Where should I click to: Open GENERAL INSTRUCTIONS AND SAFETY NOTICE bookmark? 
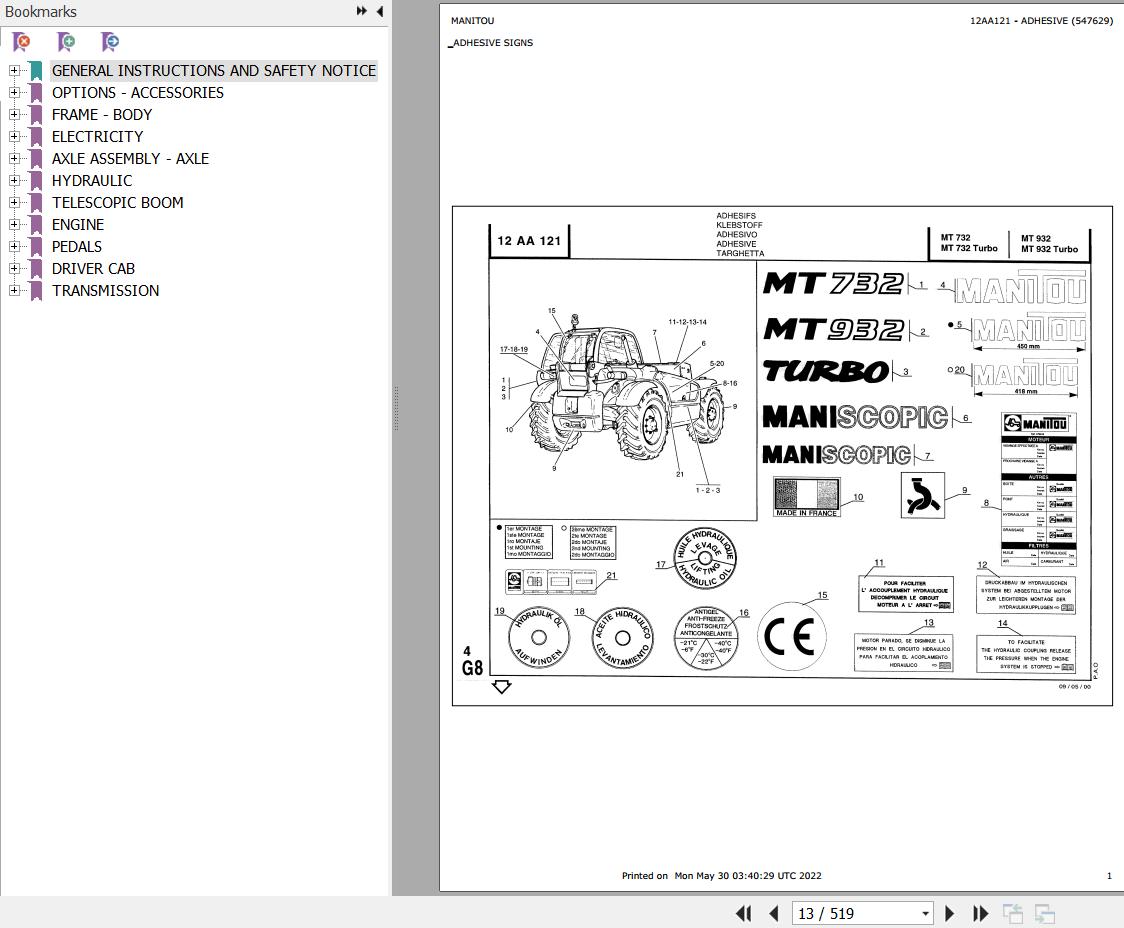[214, 70]
